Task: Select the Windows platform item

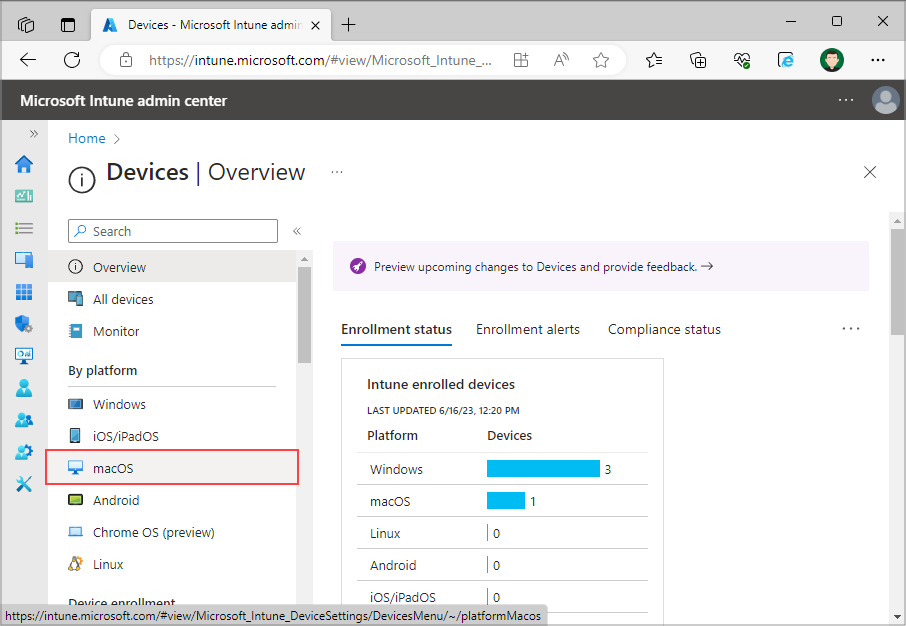Action: pos(172,404)
